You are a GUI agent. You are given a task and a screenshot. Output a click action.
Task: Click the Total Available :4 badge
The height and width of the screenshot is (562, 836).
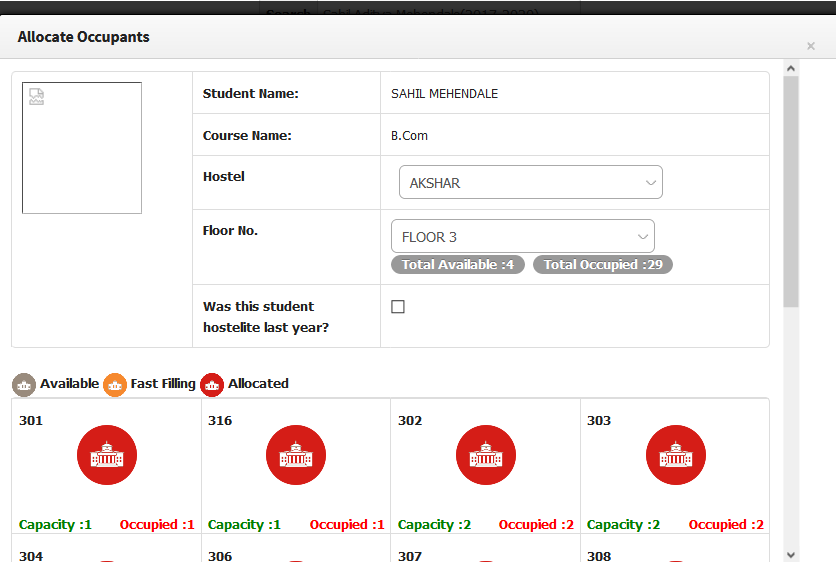click(x=458, y=264)
